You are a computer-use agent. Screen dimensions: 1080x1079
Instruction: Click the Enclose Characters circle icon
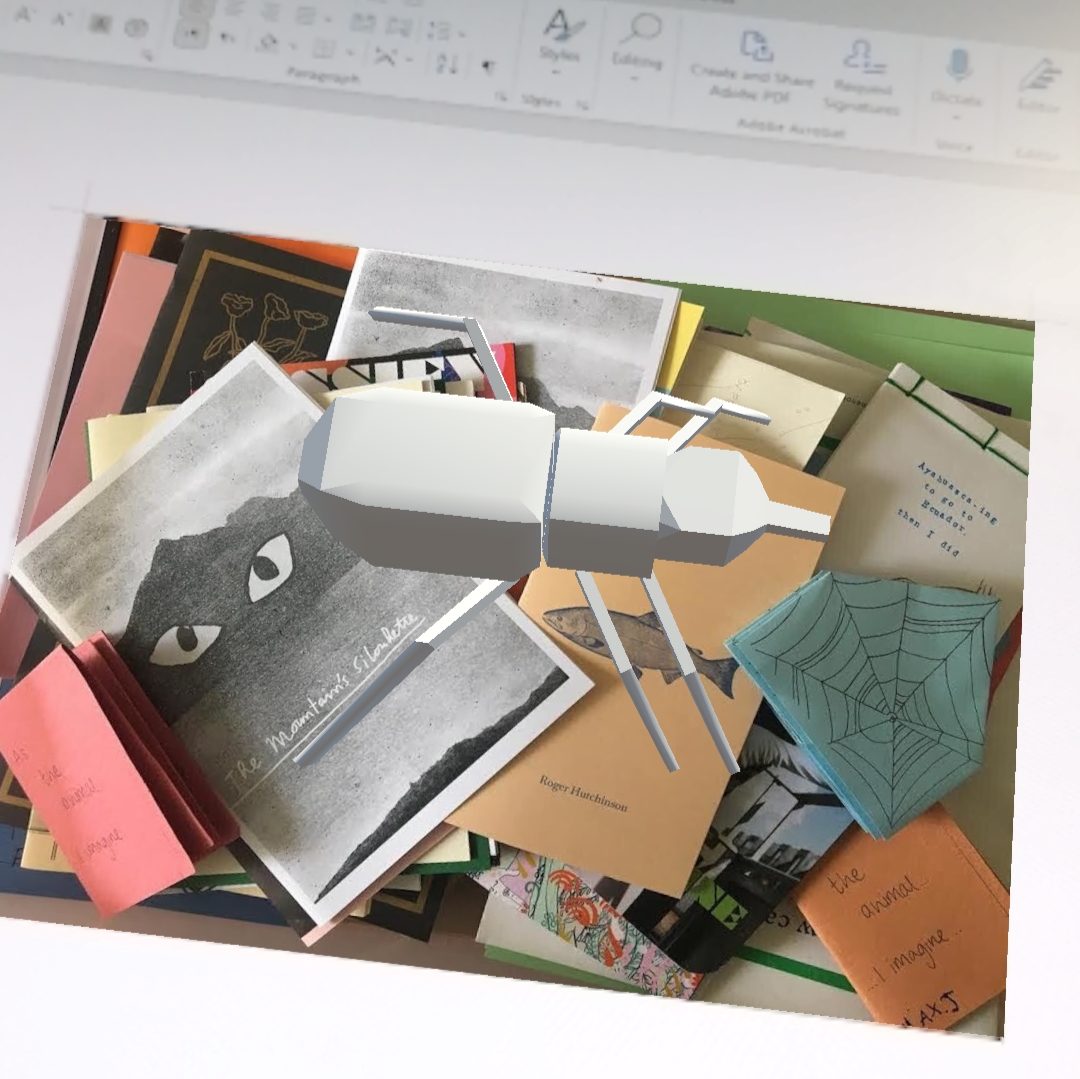coord(135,28)
